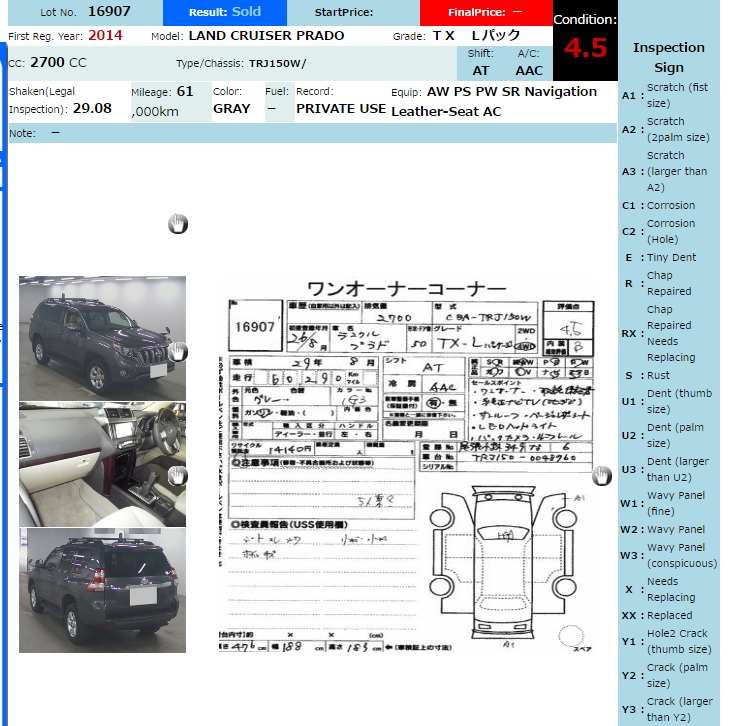Click the U1 Dent thumb size entry
754x726 pixels.
(668, 401)
